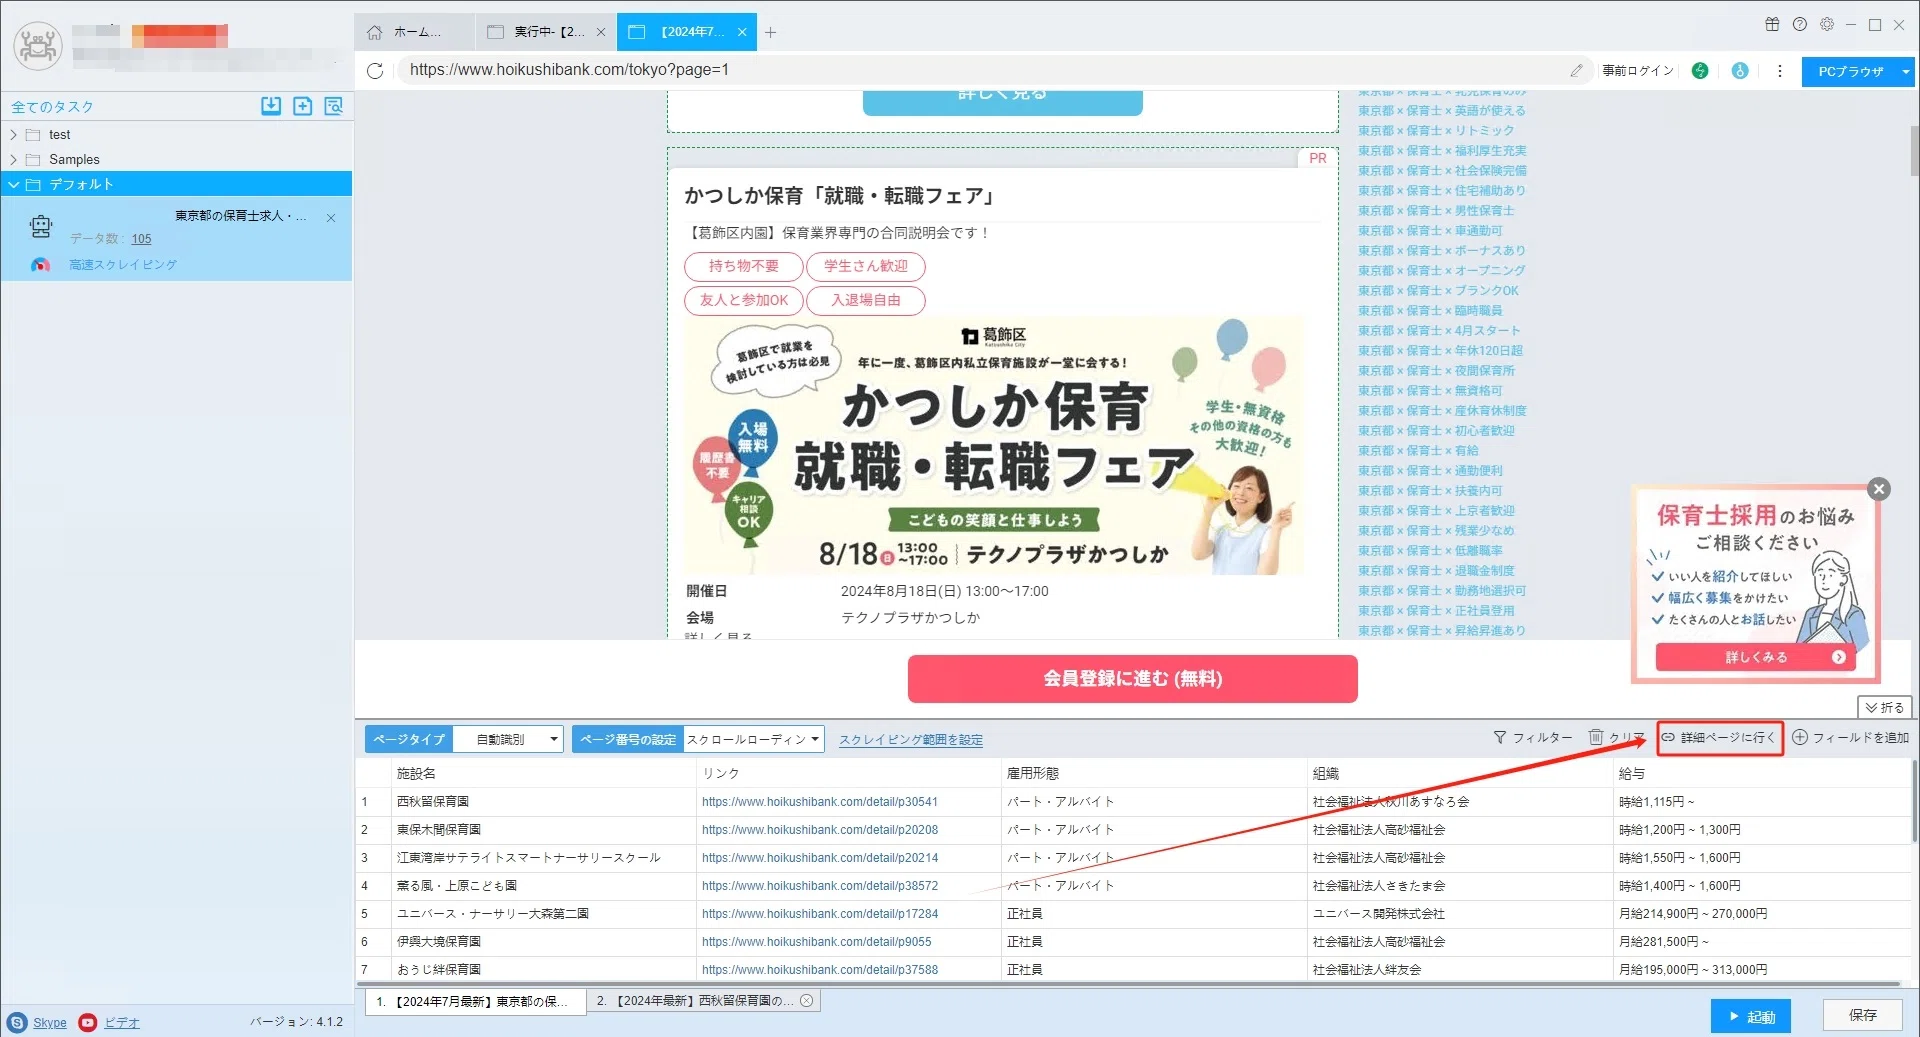Screen dimensions: 1920x1037
Task: Click the 高速スクレイピング speed icon
Action: tap(40, 265)
